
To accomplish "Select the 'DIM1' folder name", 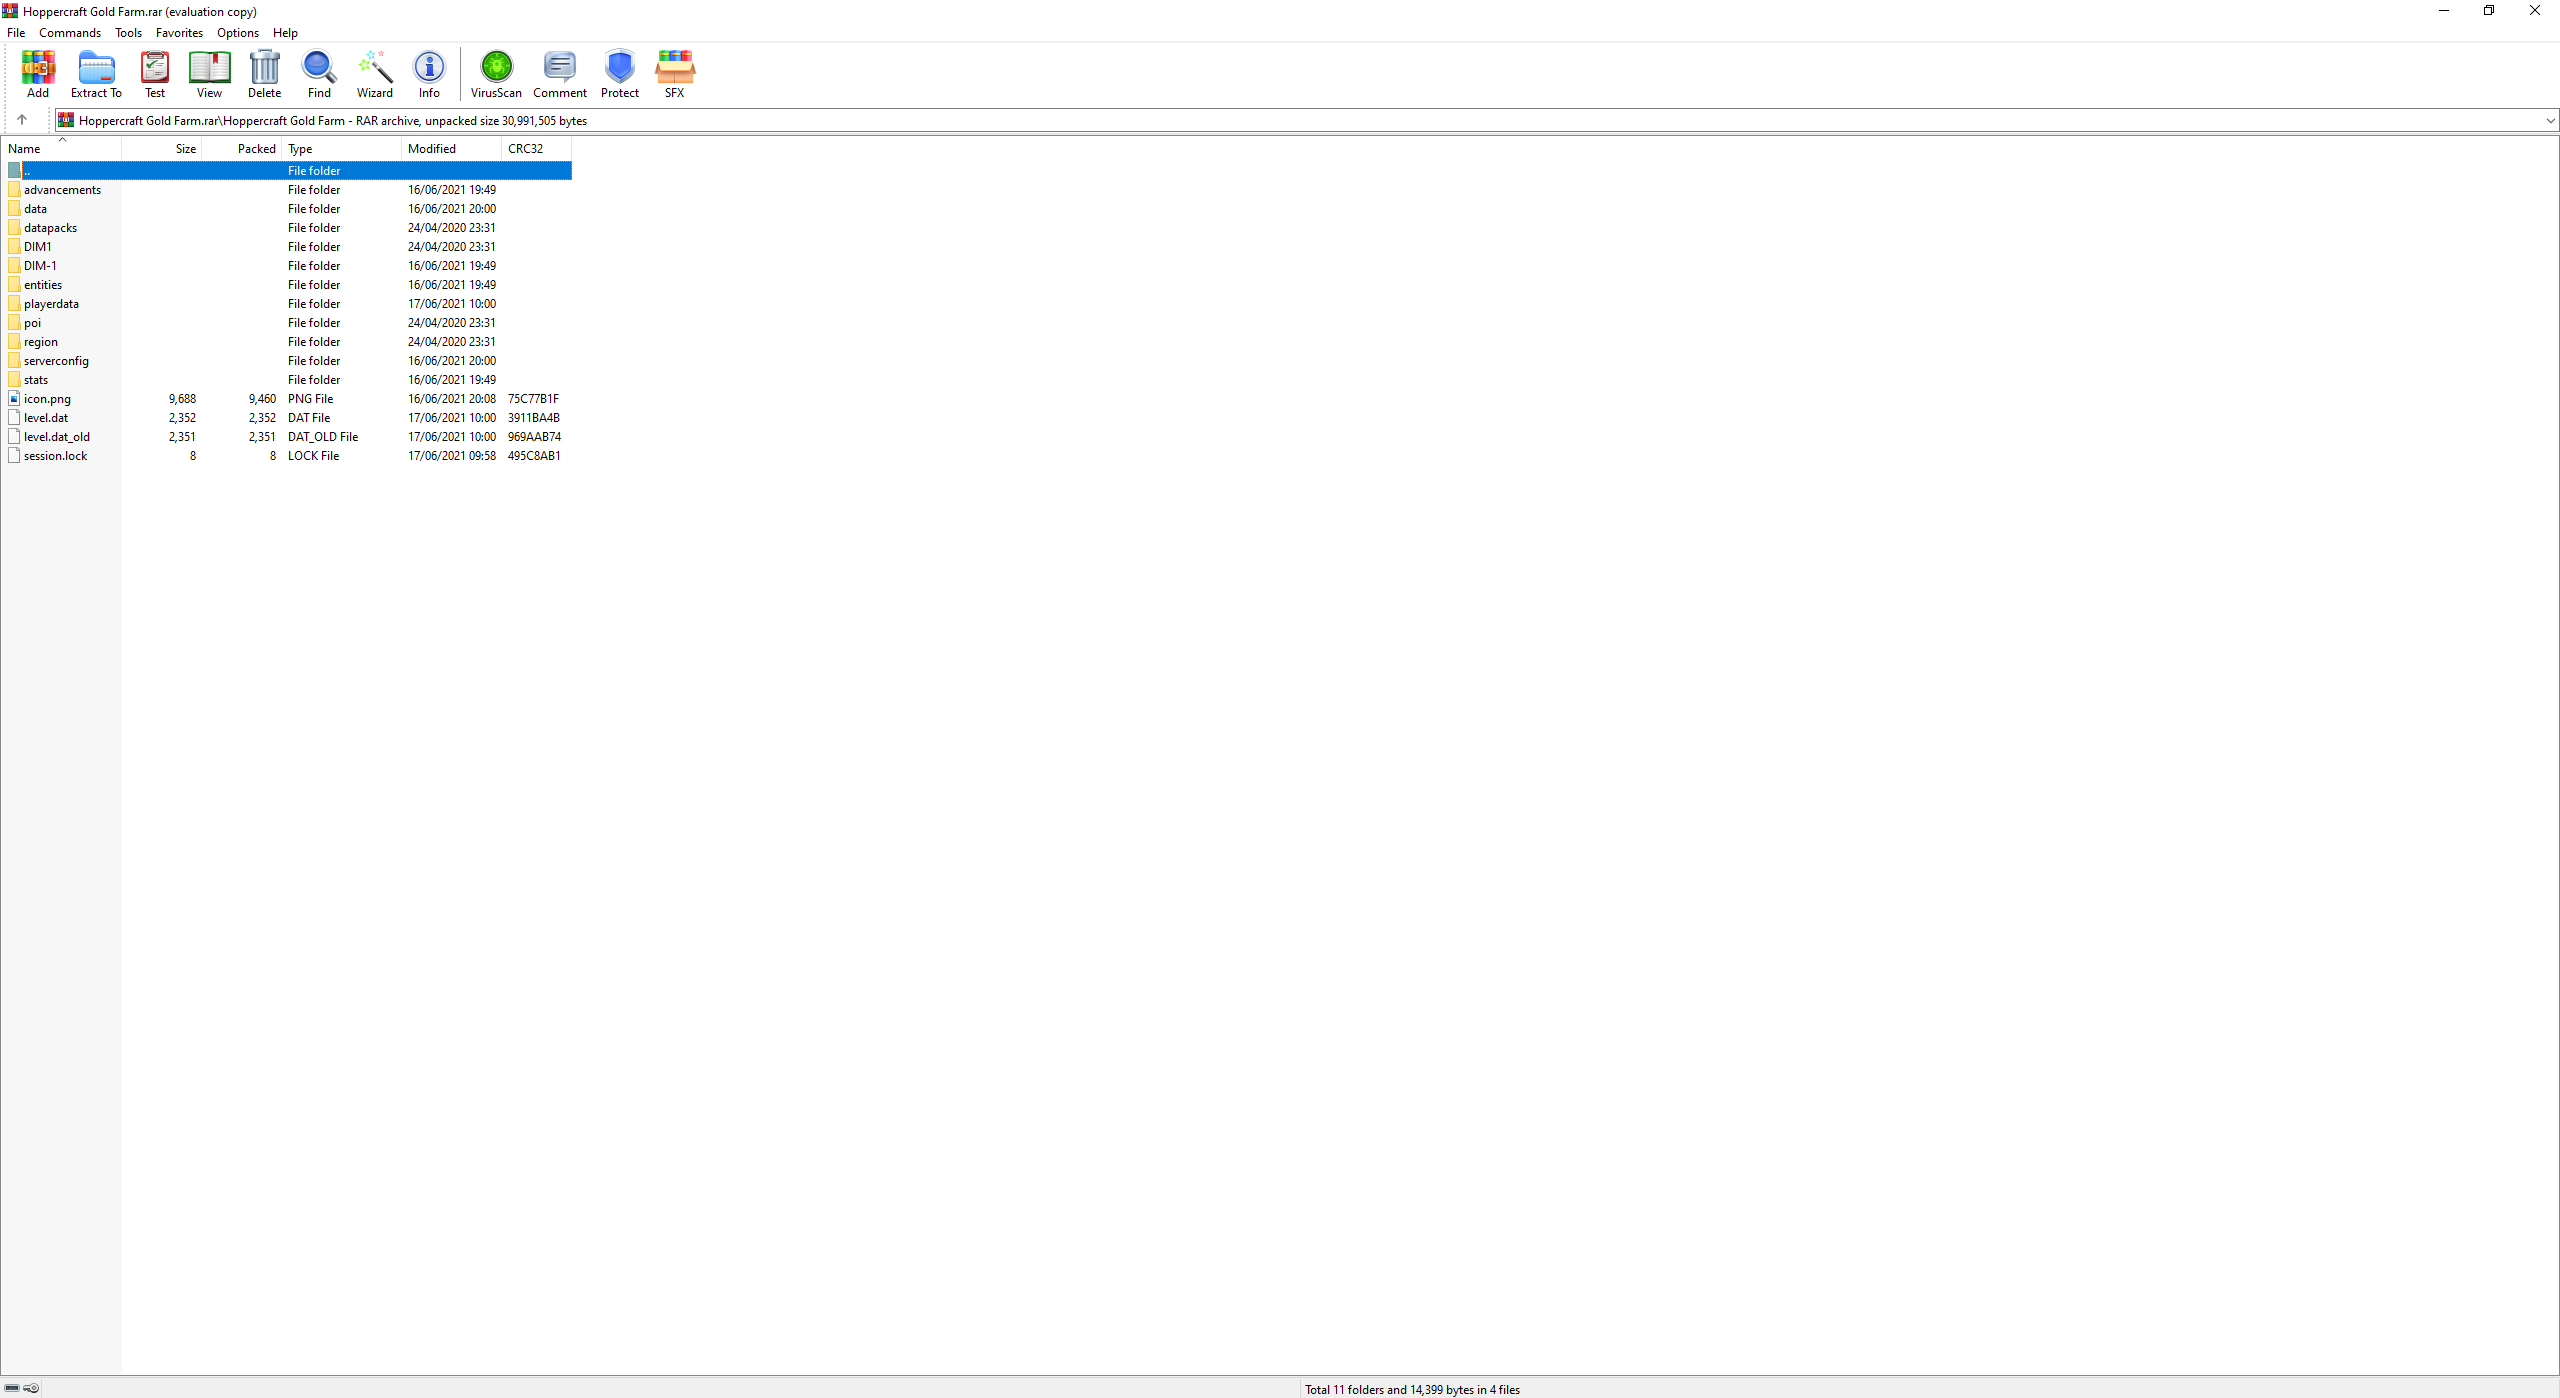I will coord(38,247).
